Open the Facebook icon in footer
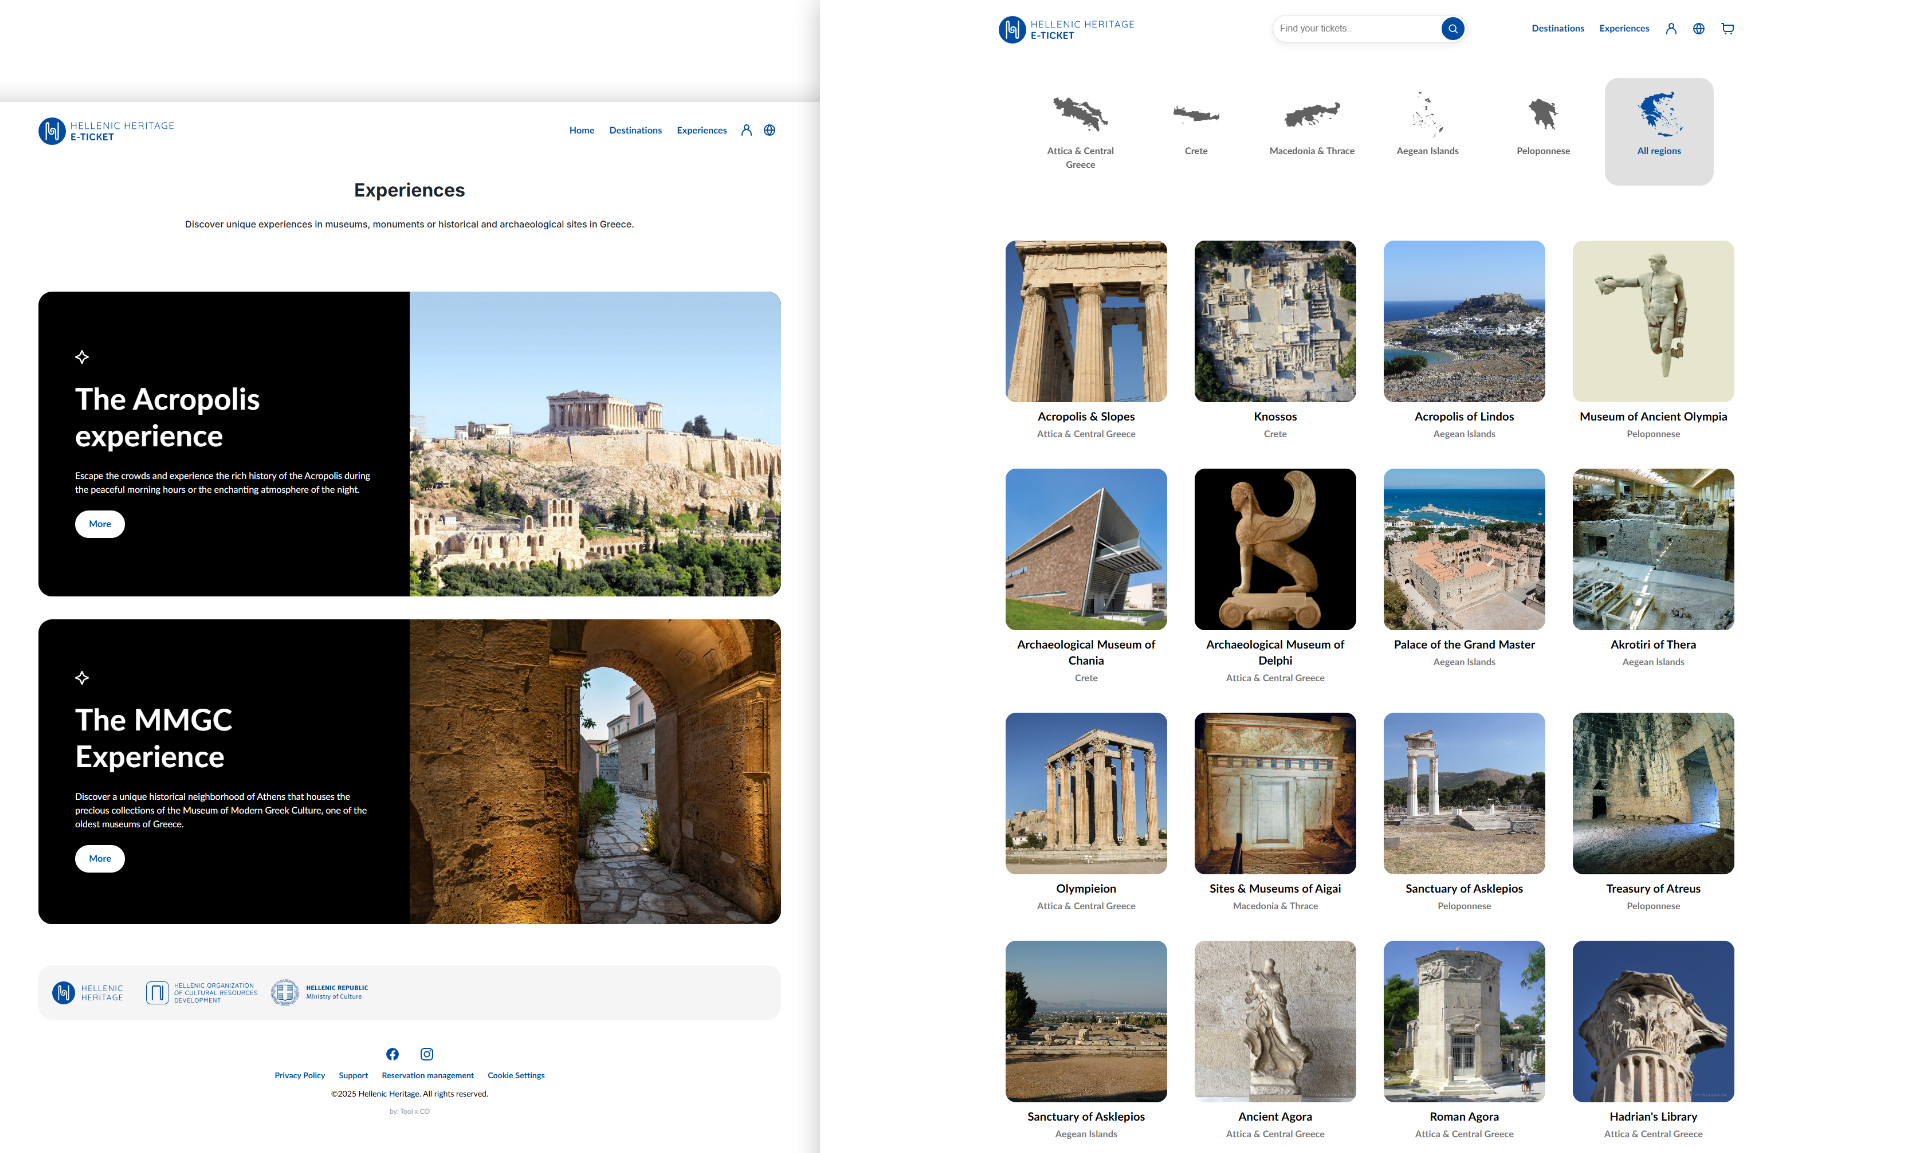The height and width of the screenshot is (1153, 1920). point(392,1054)
